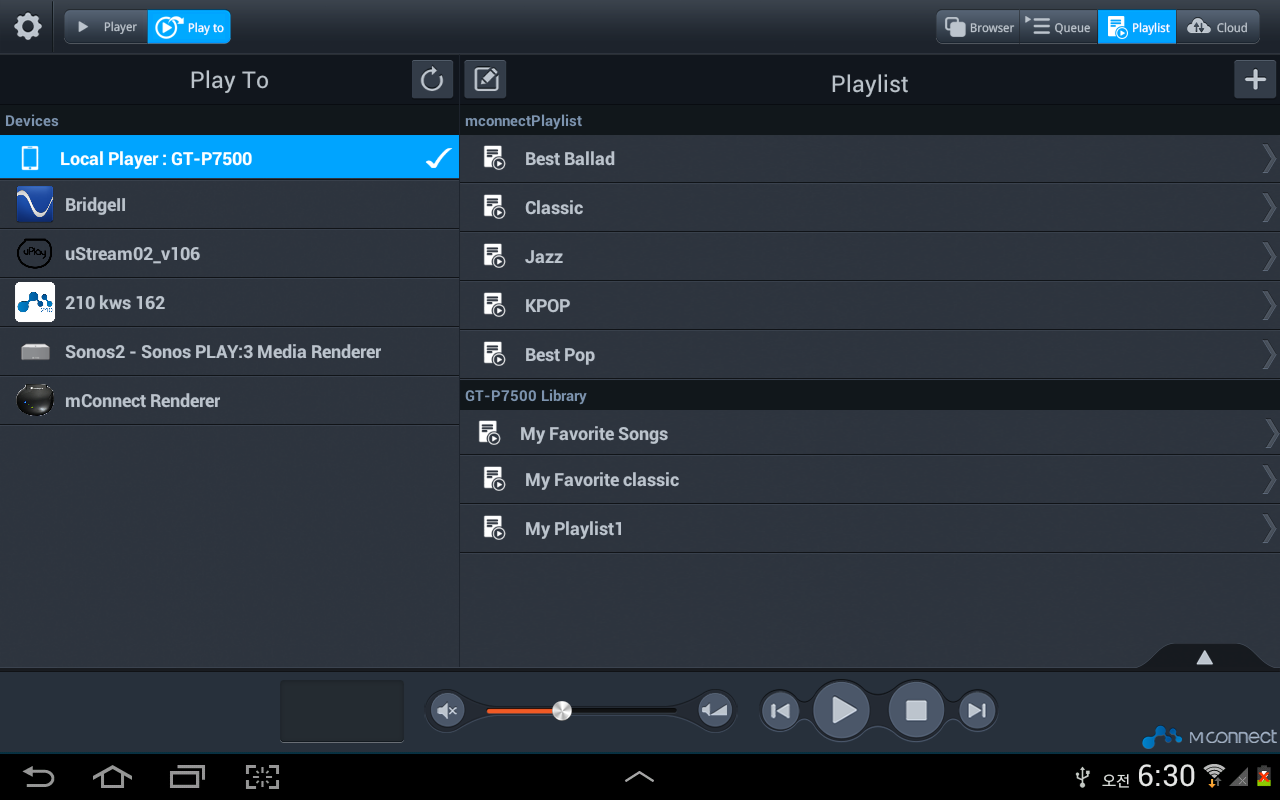Expand KPOP with its chevron
Image resolution: width=1280 pixels, height=800 pixels.
click(1269, 305)
